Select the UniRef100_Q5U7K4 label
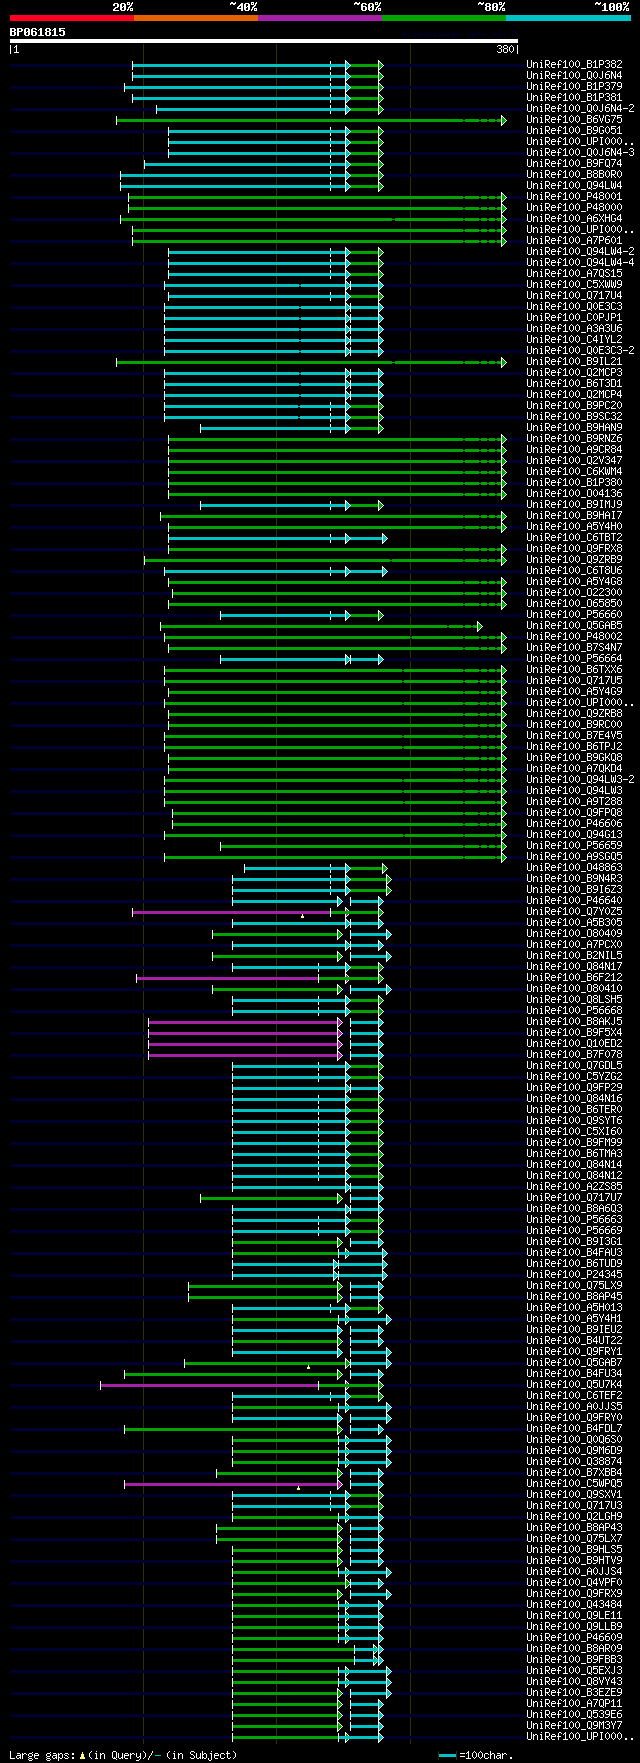The height and width of the screenshot is (1763, 640). coord(574,1385)
